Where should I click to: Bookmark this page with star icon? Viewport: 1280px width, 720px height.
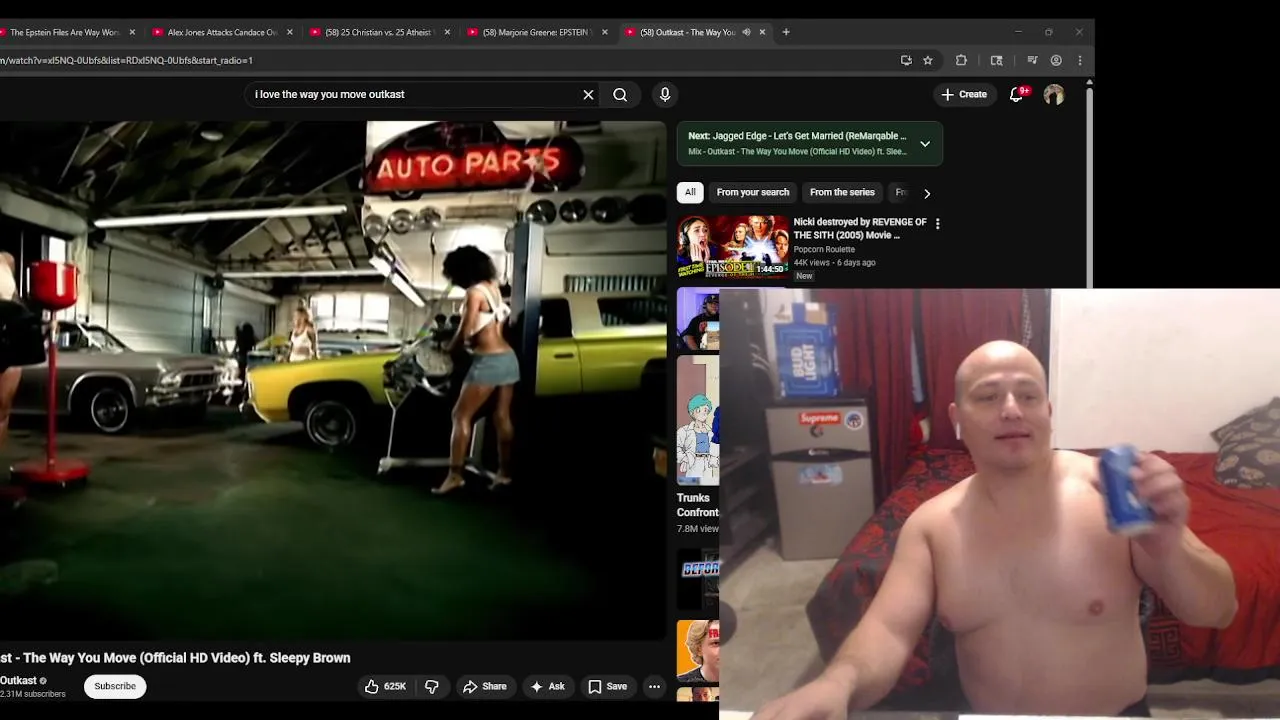[928, 60]
